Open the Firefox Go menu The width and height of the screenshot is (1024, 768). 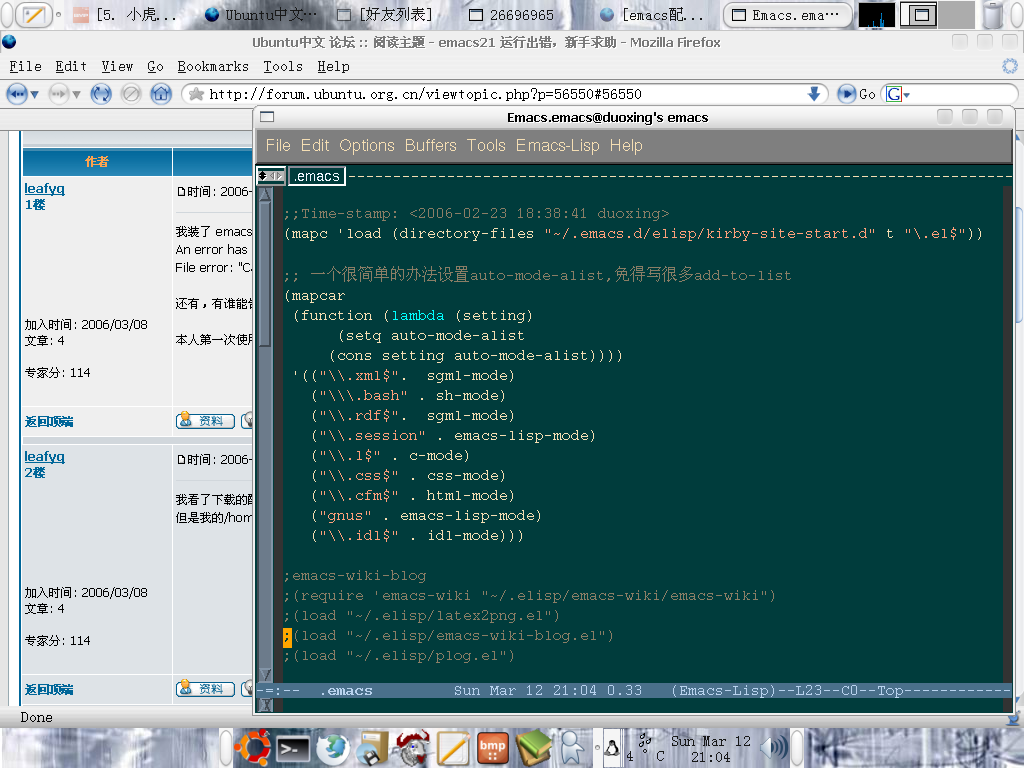point(155,66)
